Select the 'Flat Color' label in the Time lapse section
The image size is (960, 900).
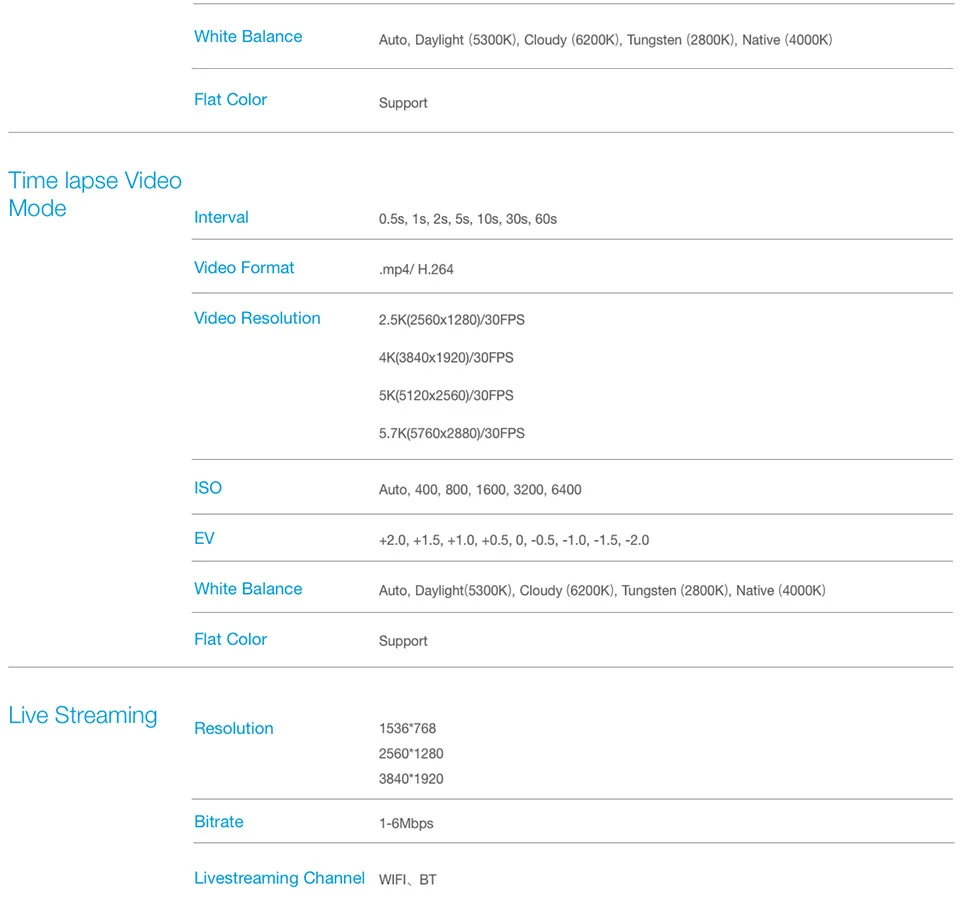pos(230,639)
